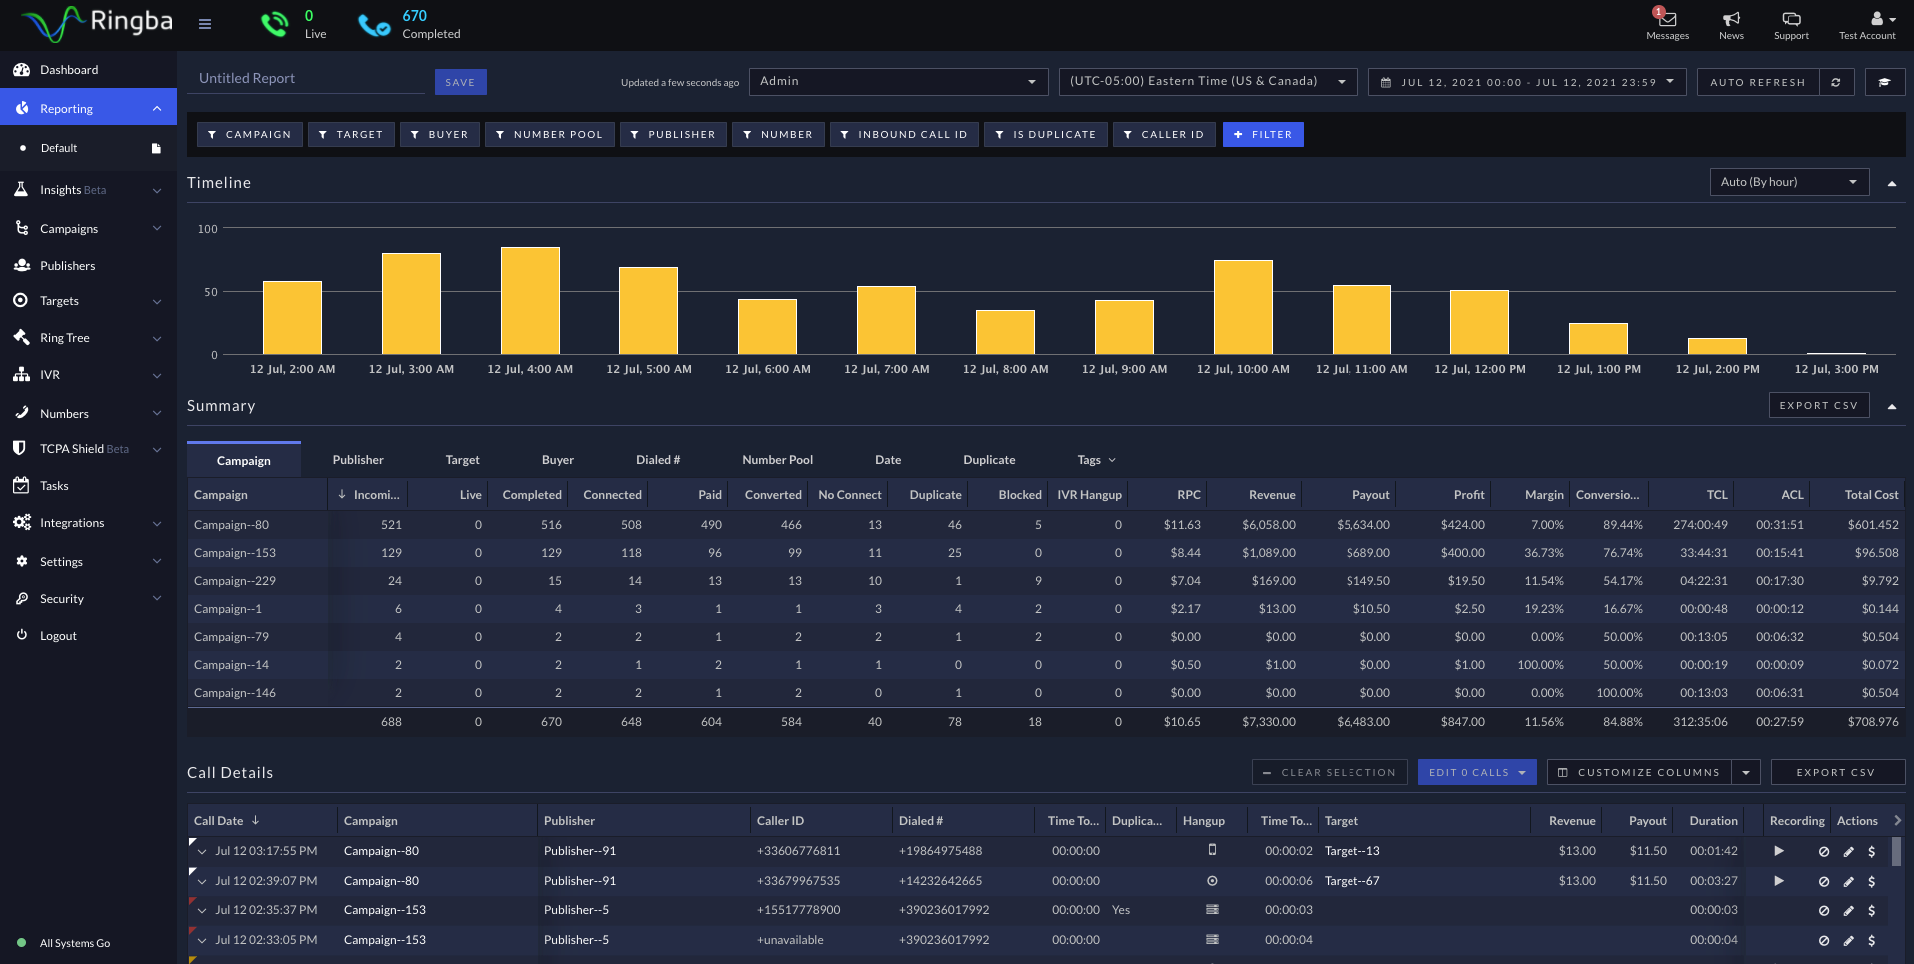This screenshot has width=1914, height=964.
Task: Click the hamburger menu icon
Action: coord(205,24)
